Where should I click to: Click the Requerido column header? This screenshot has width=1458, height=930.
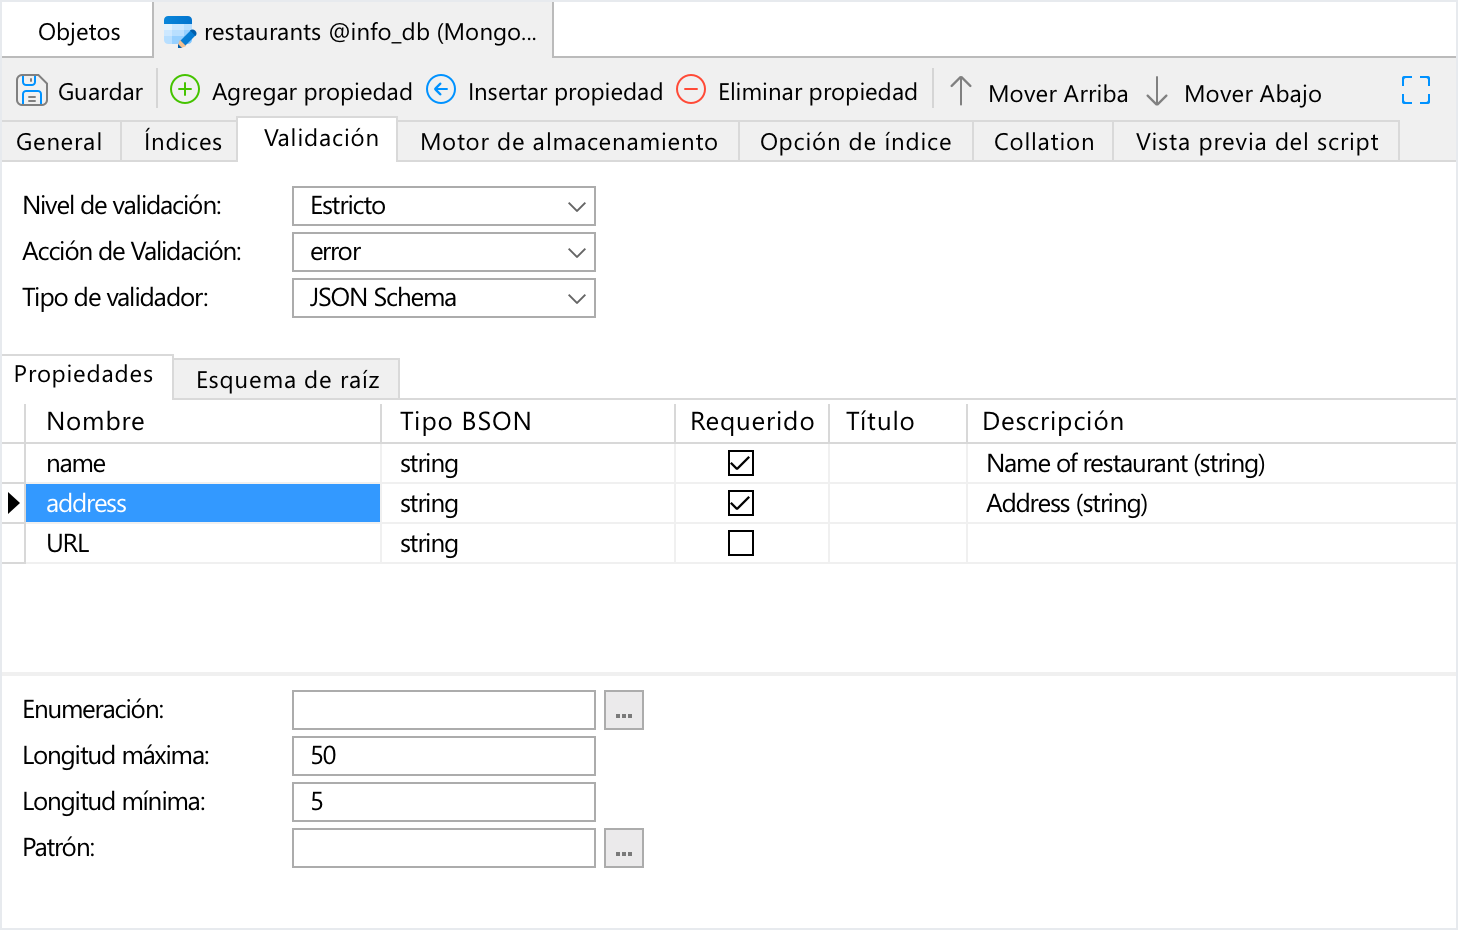coord(752,421)
